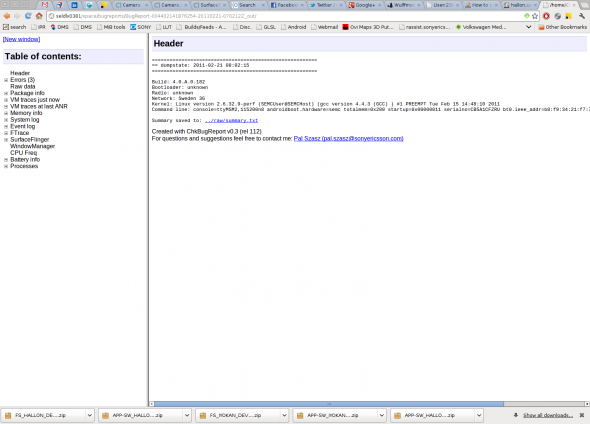Expand the SurfaceFlinger tree node
This screenshot has height=424, width=590.
click(6, 140)
